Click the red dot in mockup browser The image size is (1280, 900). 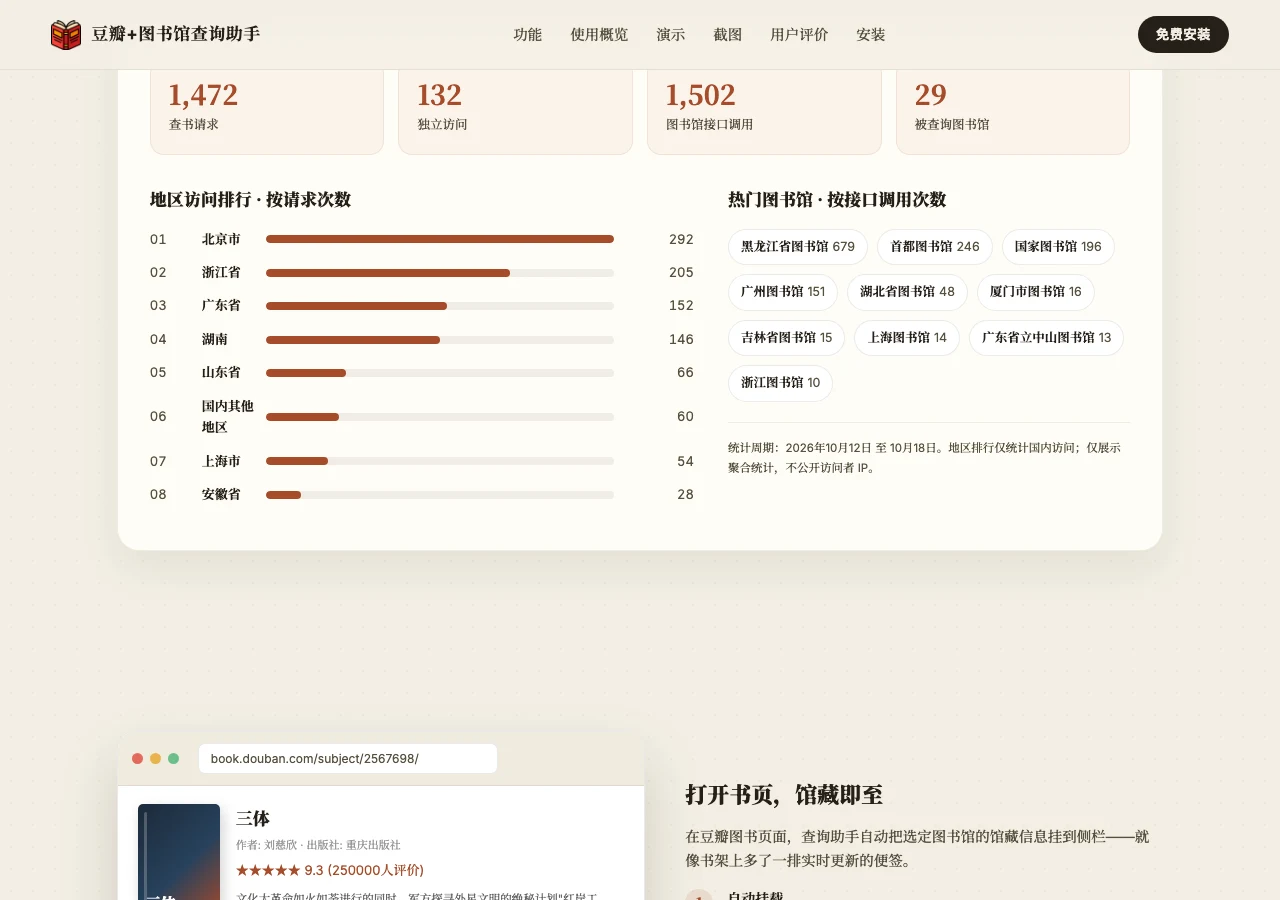(x=137, y=759)
